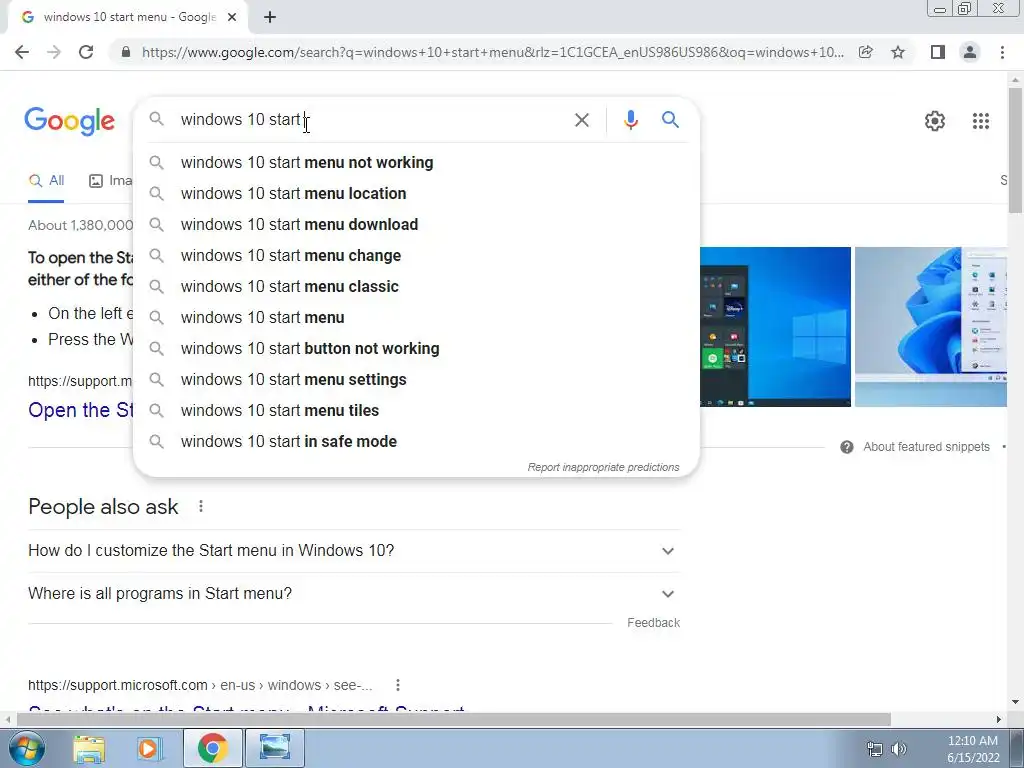Clear the search box text

[x=581, y=120]
